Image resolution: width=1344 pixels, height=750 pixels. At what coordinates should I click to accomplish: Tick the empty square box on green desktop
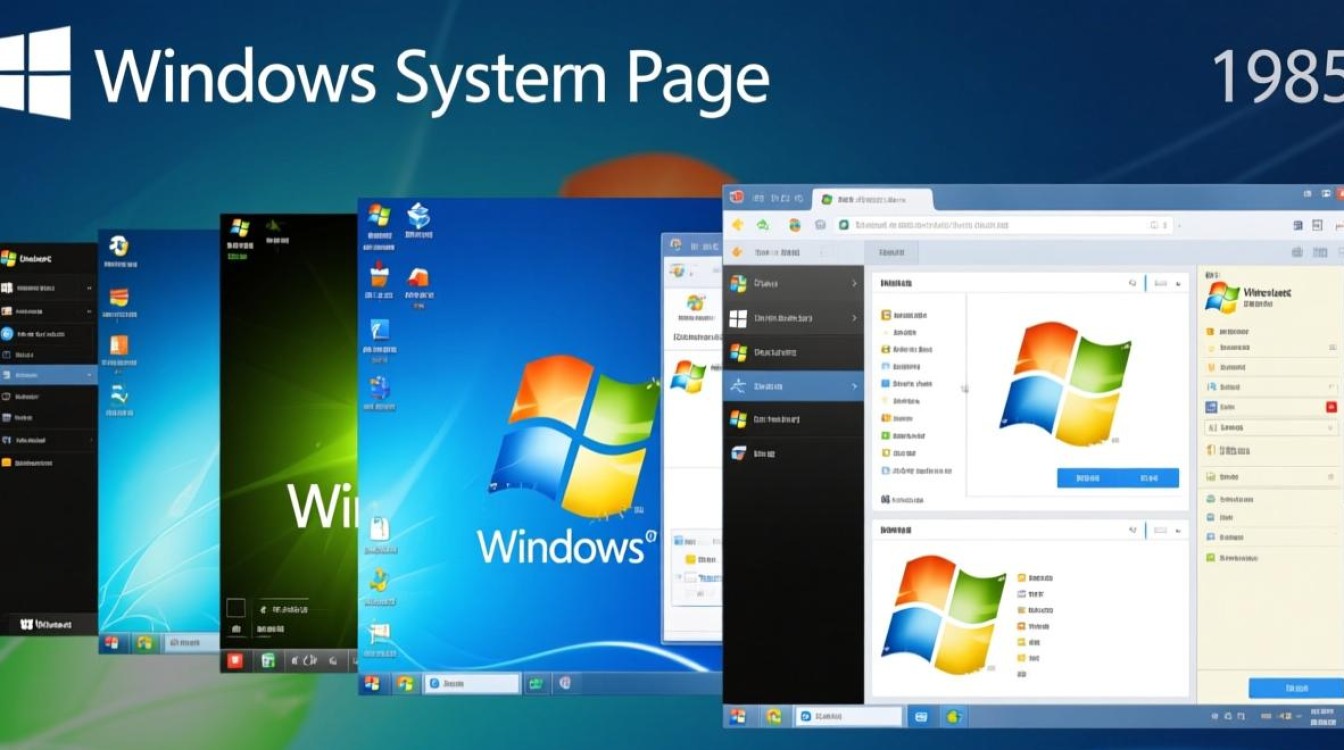pos(235,607)
